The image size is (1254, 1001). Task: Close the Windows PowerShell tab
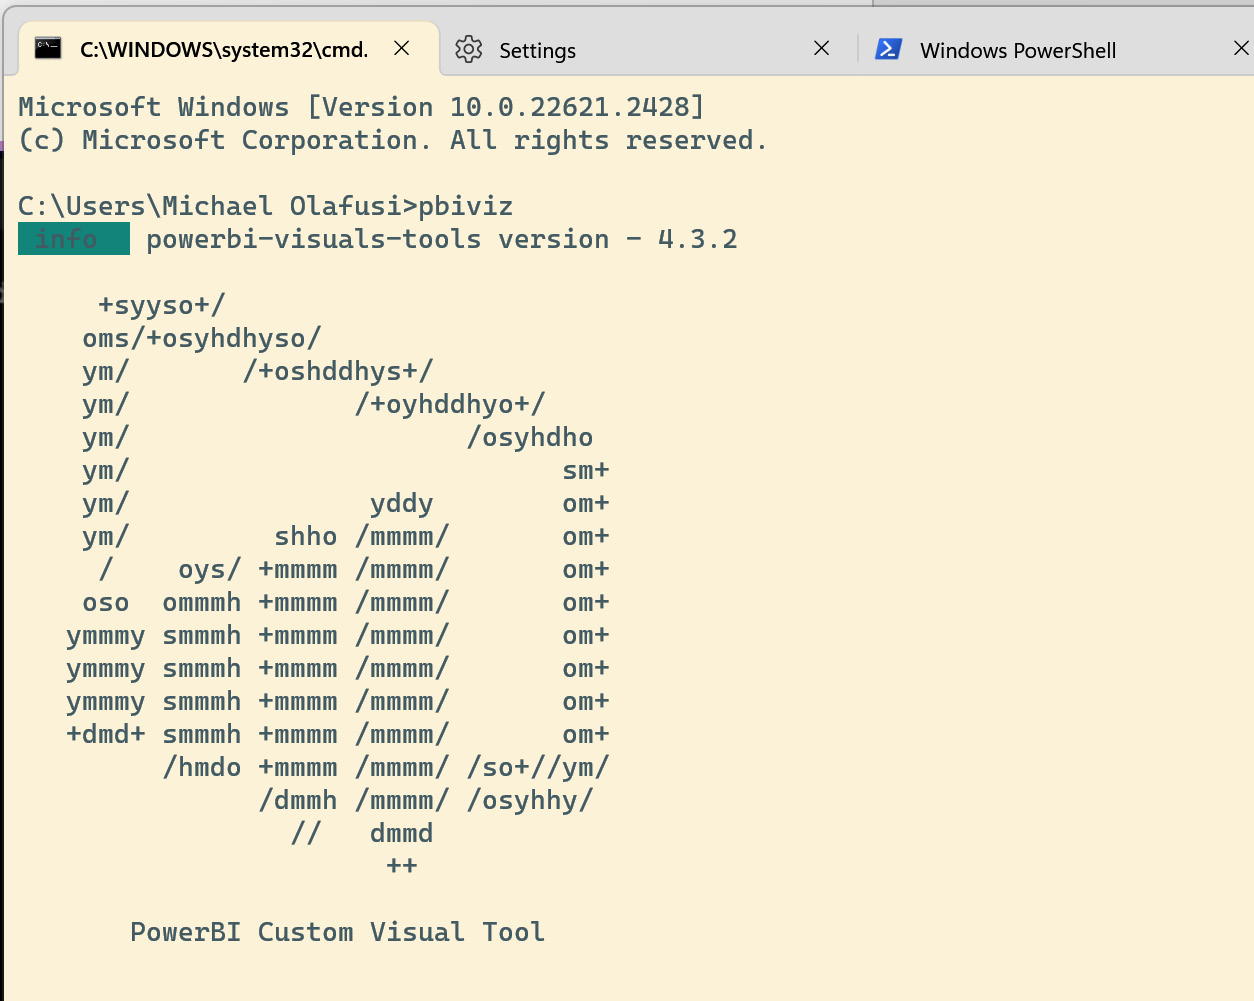(x=1241, y=48)
